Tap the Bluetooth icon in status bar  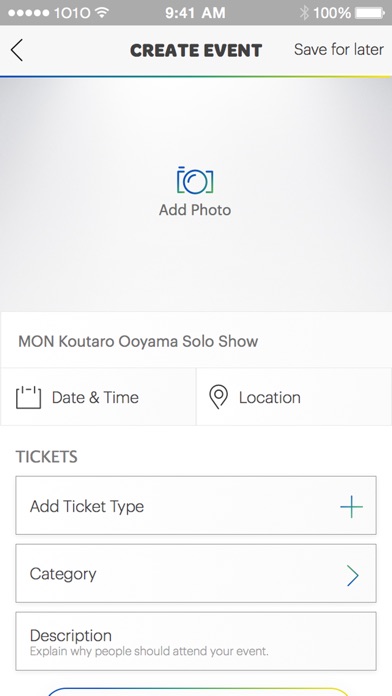pyautogui.click(x=304, y=13)
